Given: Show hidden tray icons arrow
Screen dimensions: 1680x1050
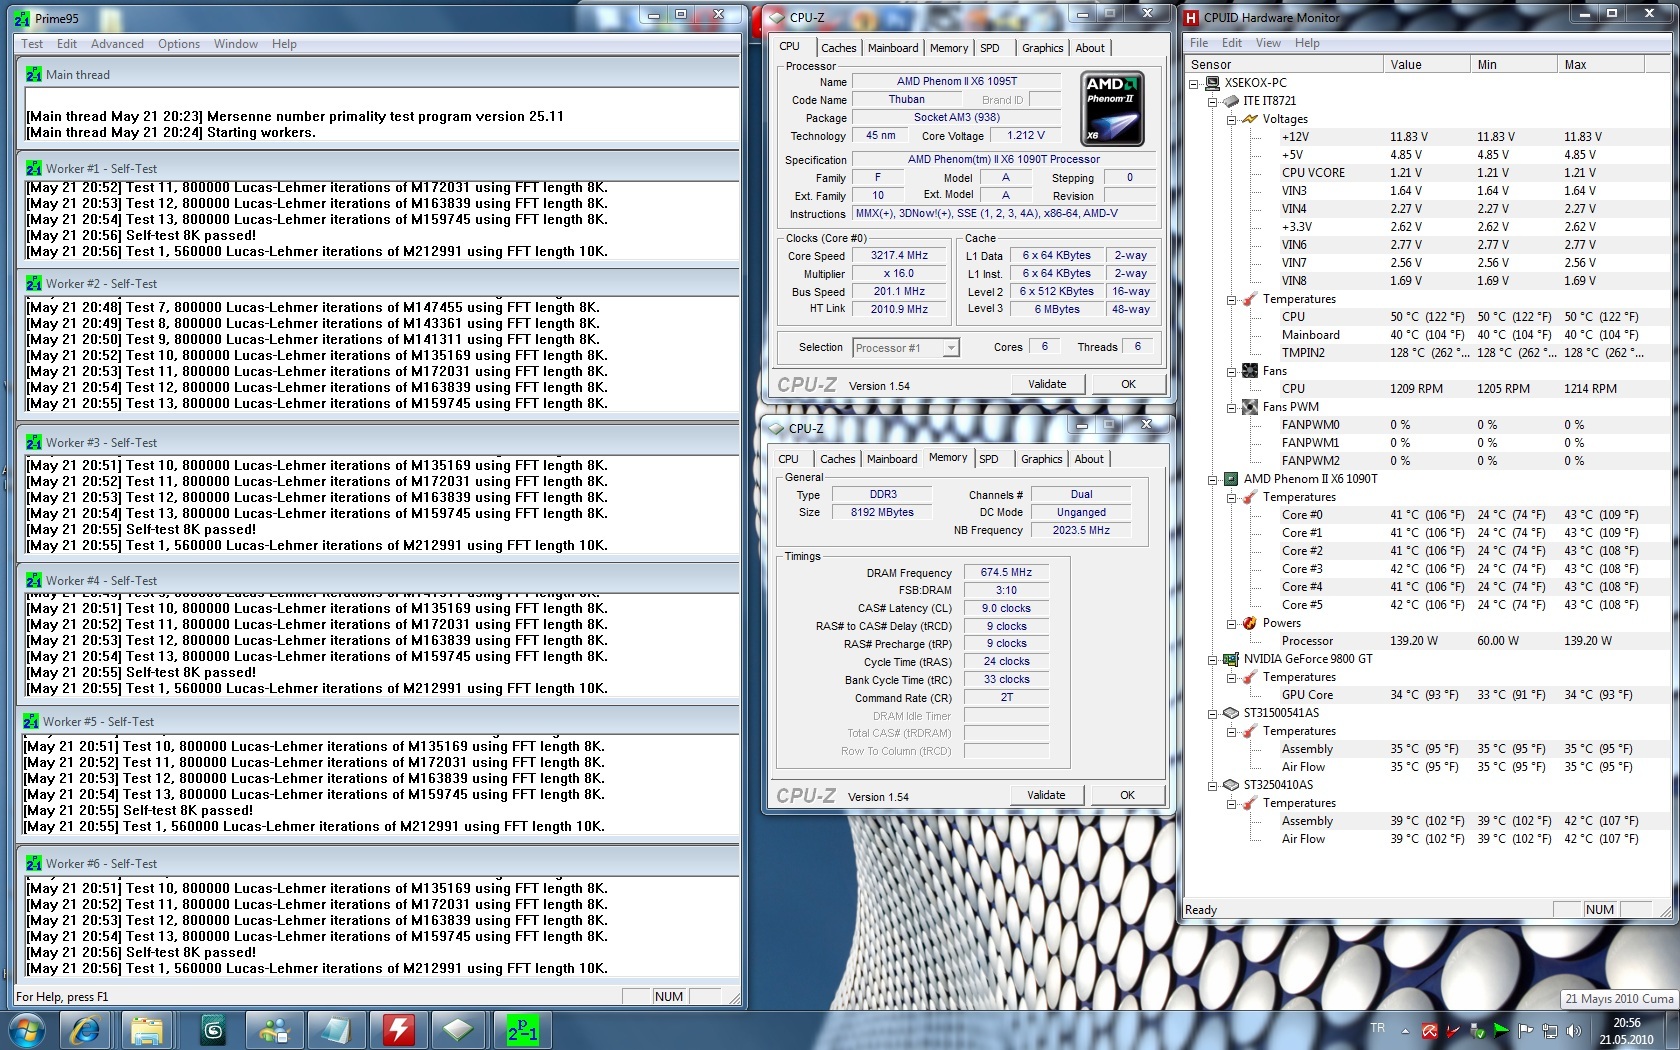Looking at the screenshot, I should (x=1405, y=1030).
